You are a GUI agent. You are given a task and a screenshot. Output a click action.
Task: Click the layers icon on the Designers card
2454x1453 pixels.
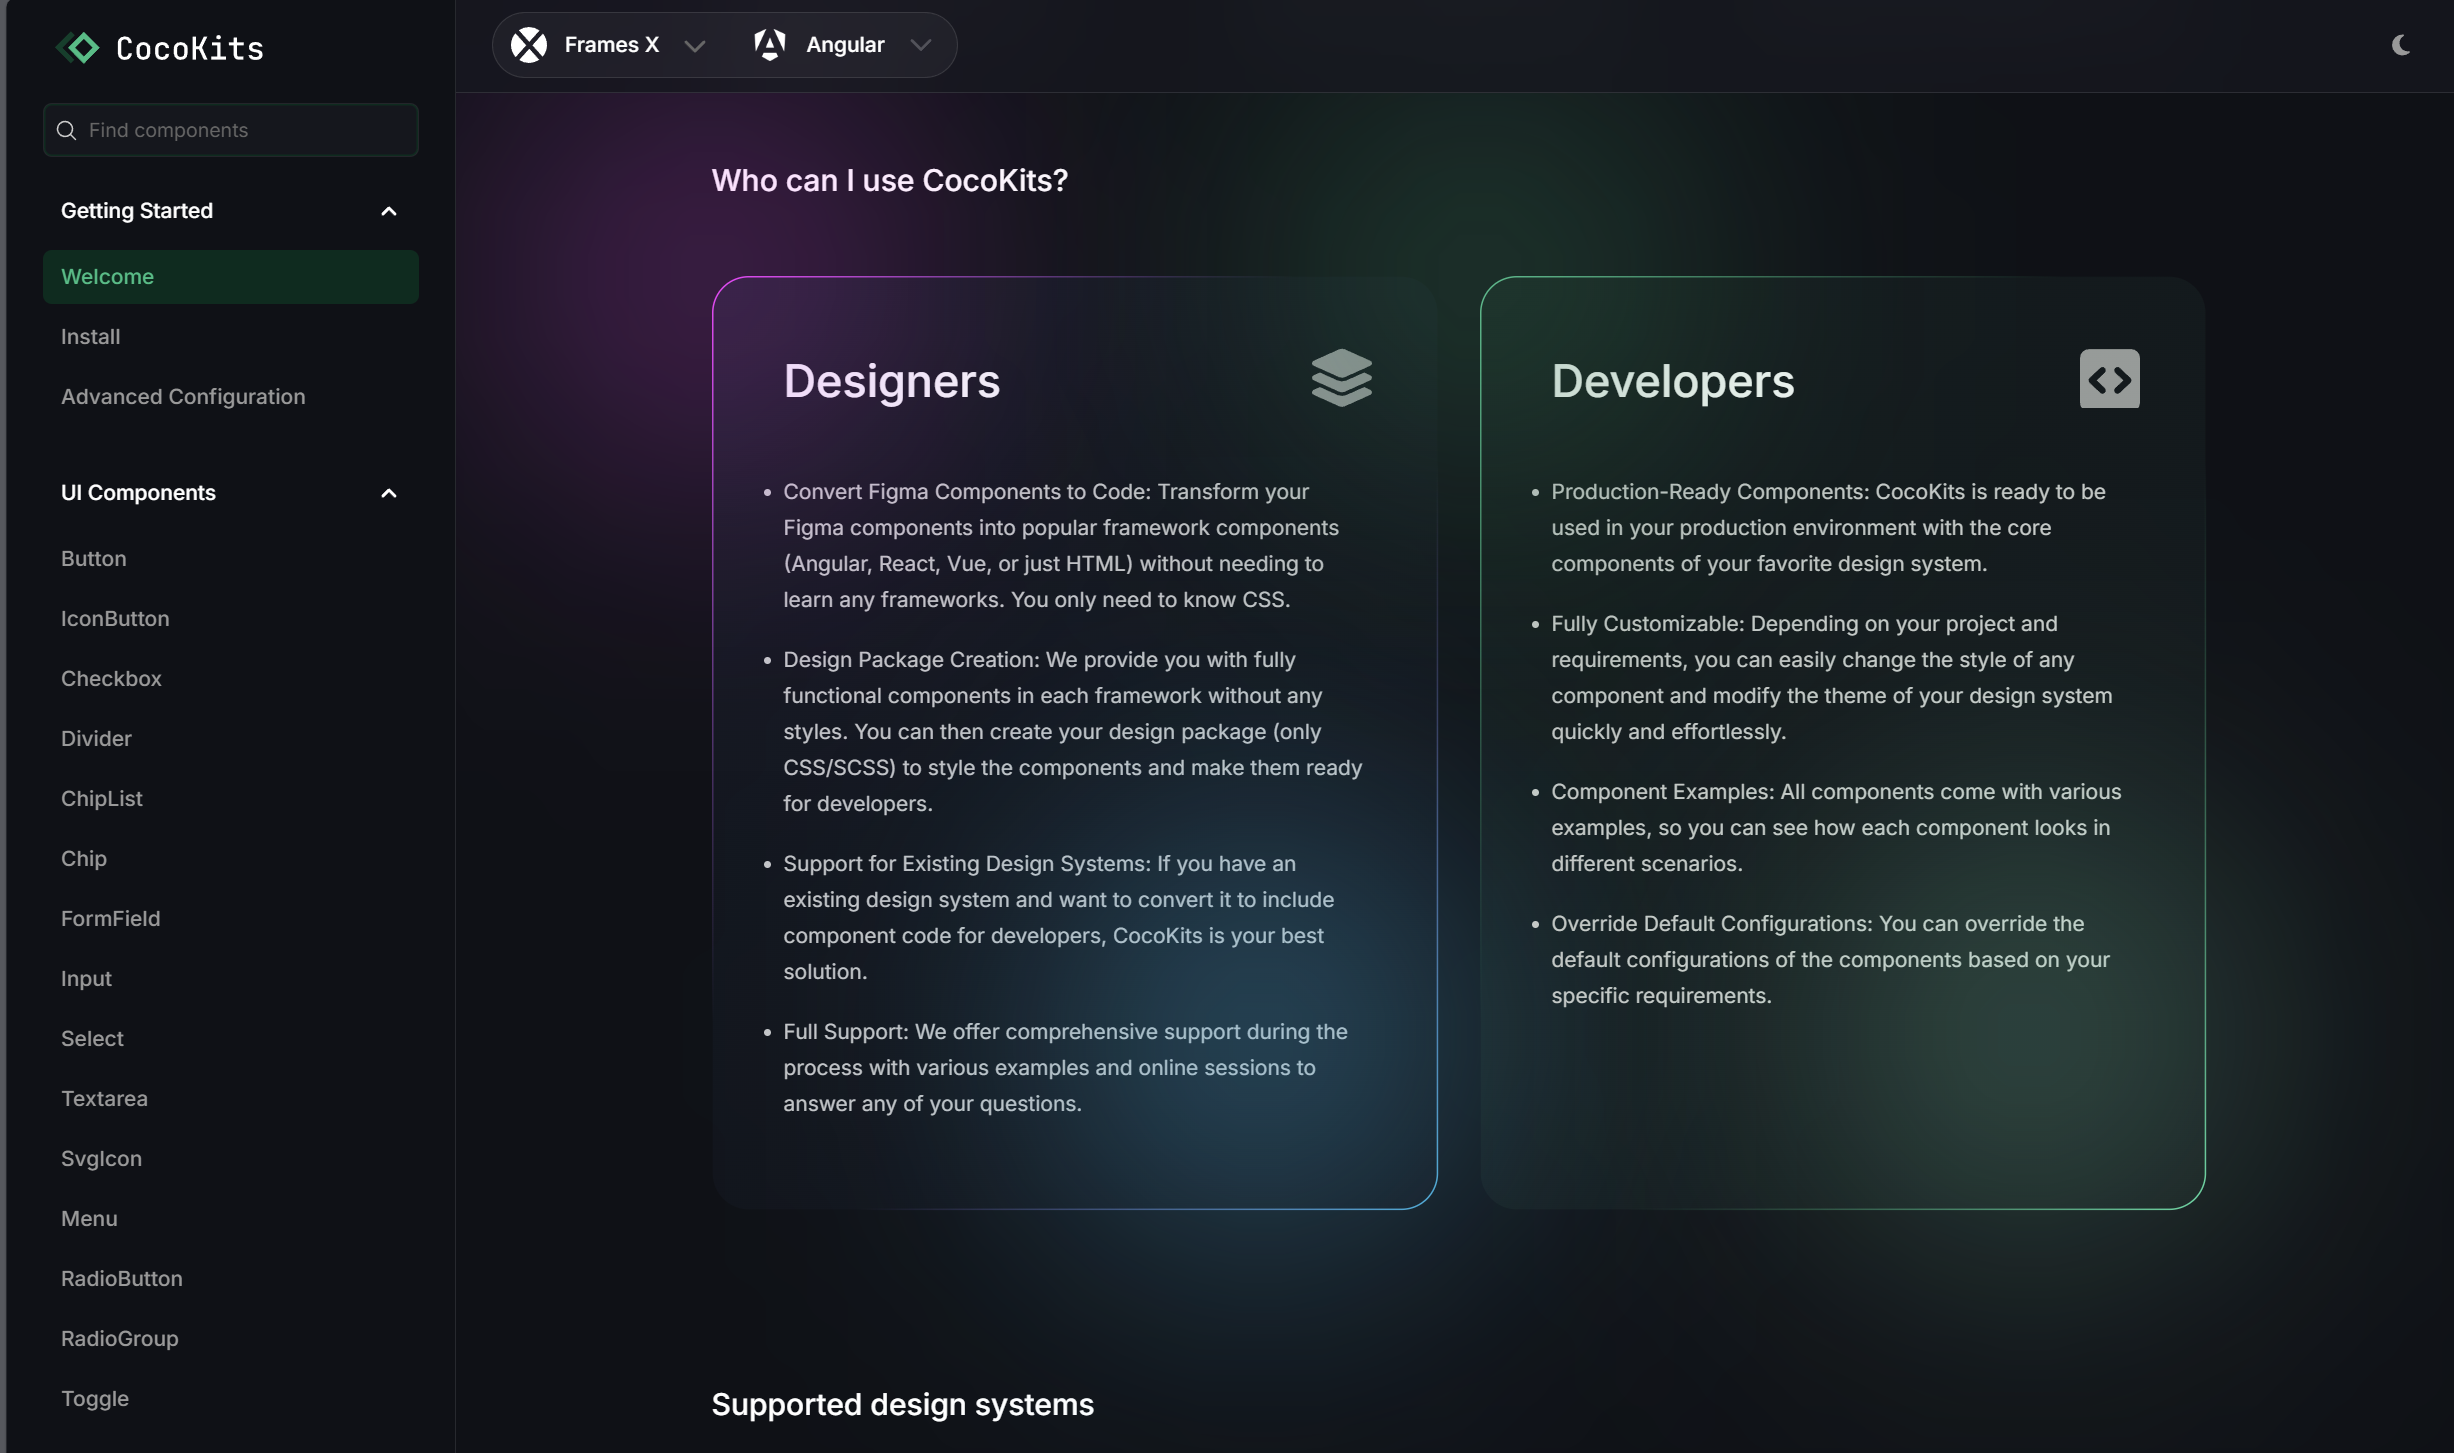[1342, 377]
